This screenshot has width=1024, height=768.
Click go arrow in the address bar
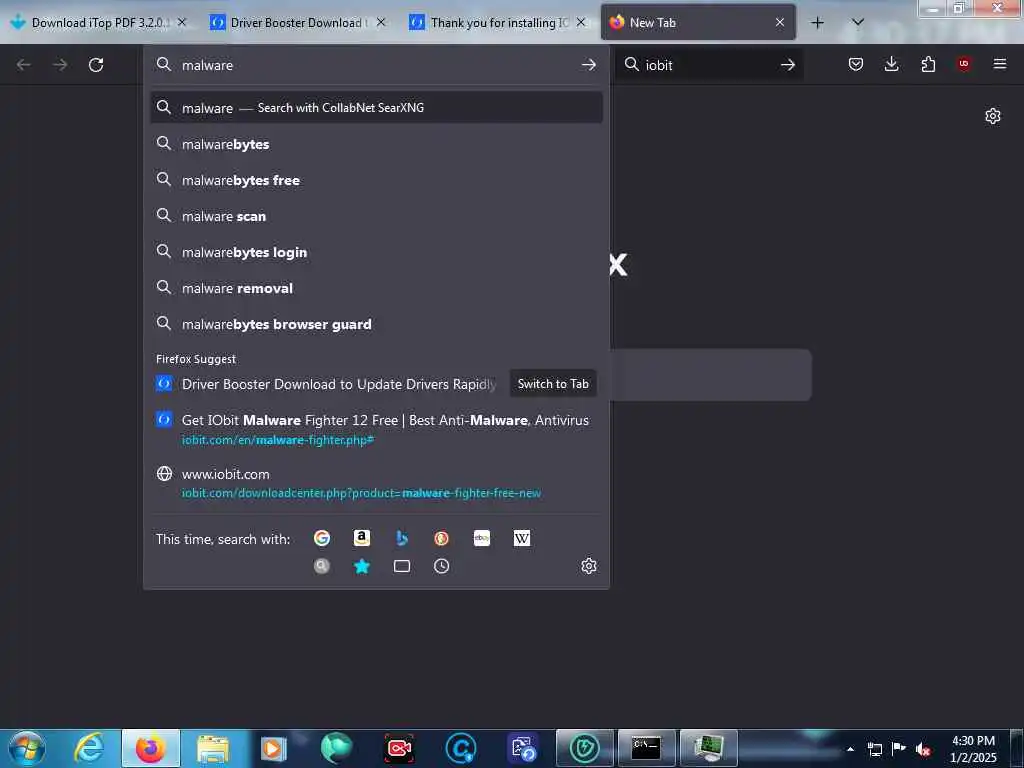pos(588,65)
